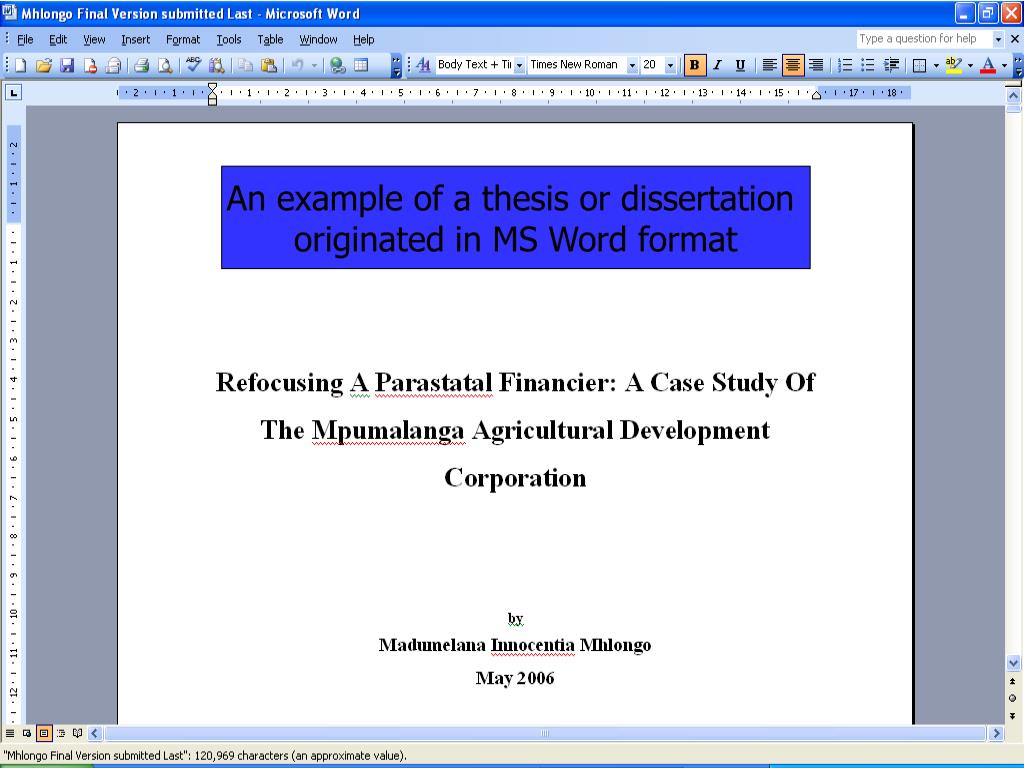Switch to Normal view icon in bottom bar
Viewport: 1024px width, 768px height.
tap(10, 733)
